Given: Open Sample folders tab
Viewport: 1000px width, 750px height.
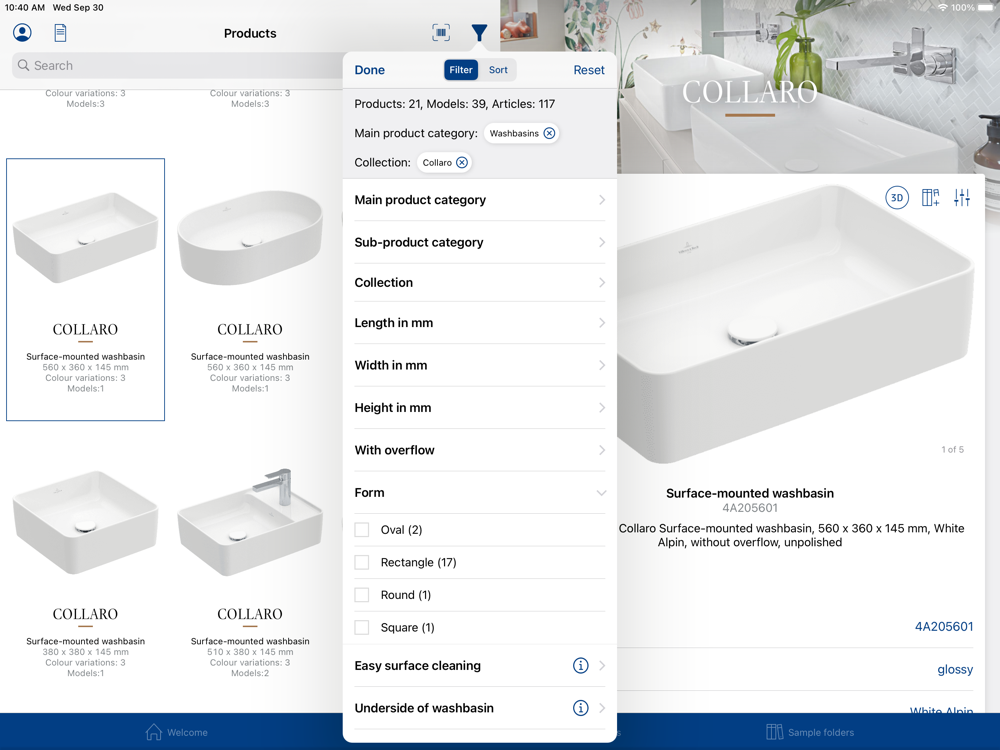Looking at the screenshot, I should (810, 732).
